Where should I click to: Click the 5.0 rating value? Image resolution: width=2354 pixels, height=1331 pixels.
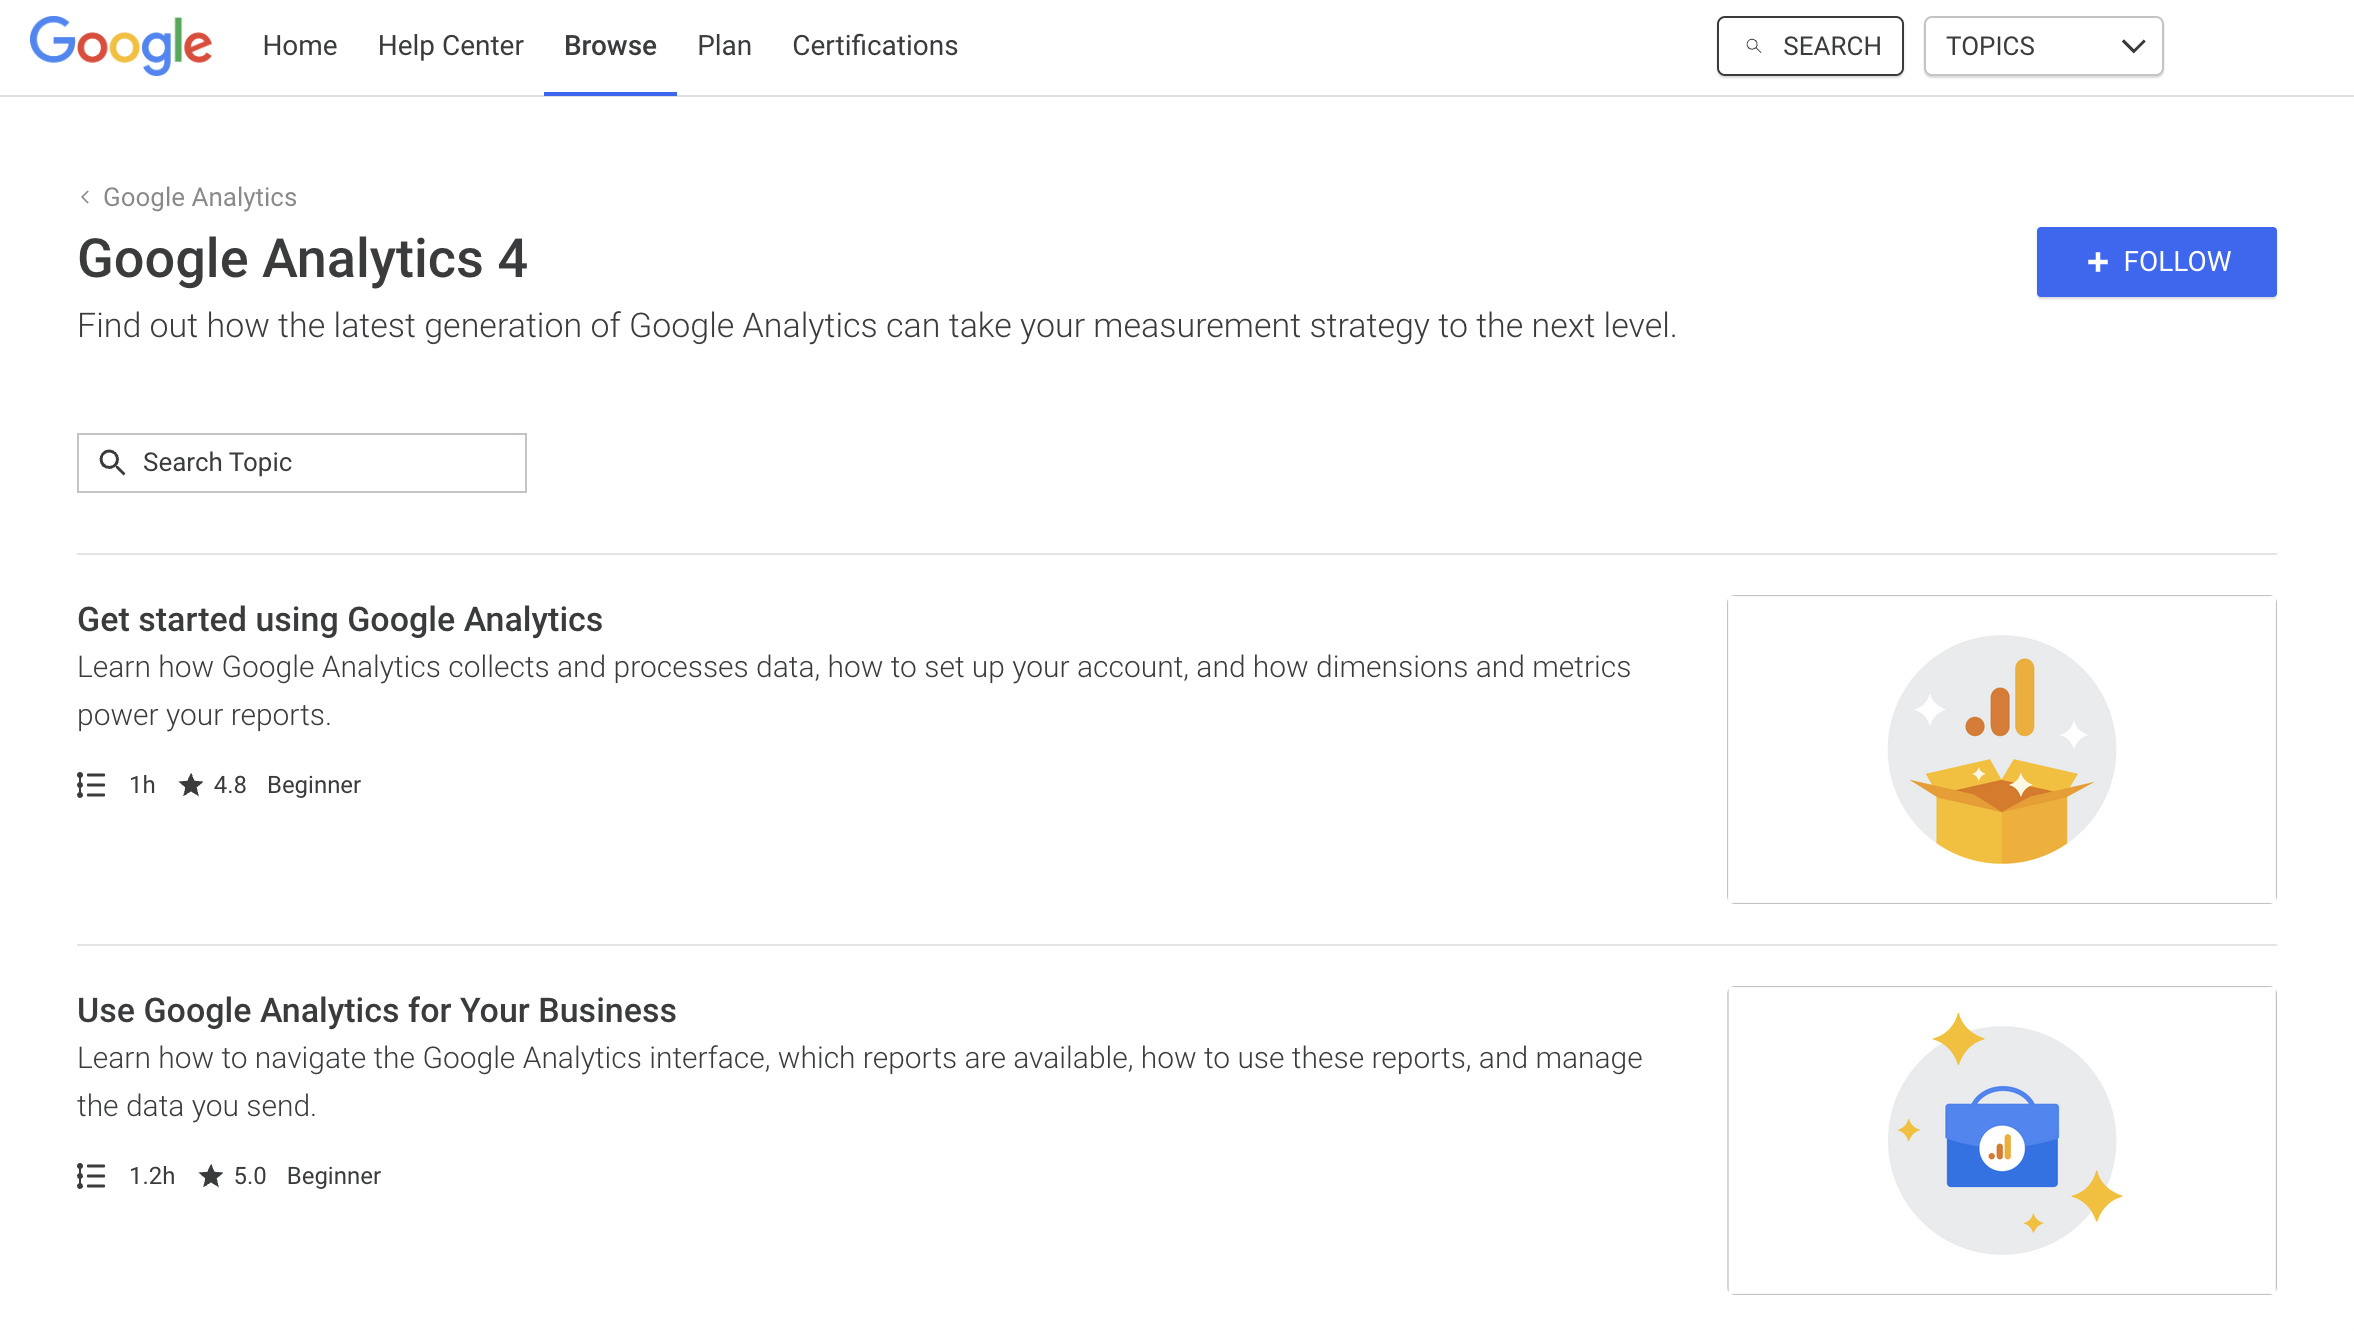point(250,1176)
